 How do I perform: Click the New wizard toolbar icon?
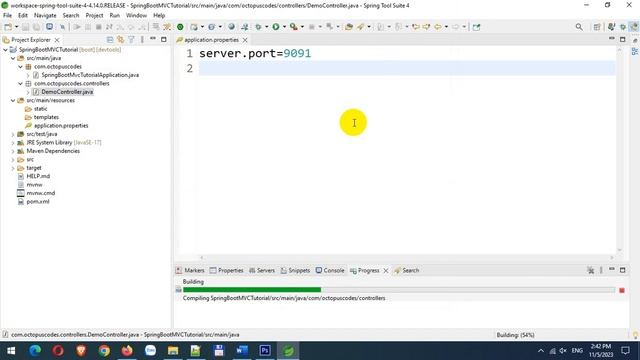coord(8,27)
